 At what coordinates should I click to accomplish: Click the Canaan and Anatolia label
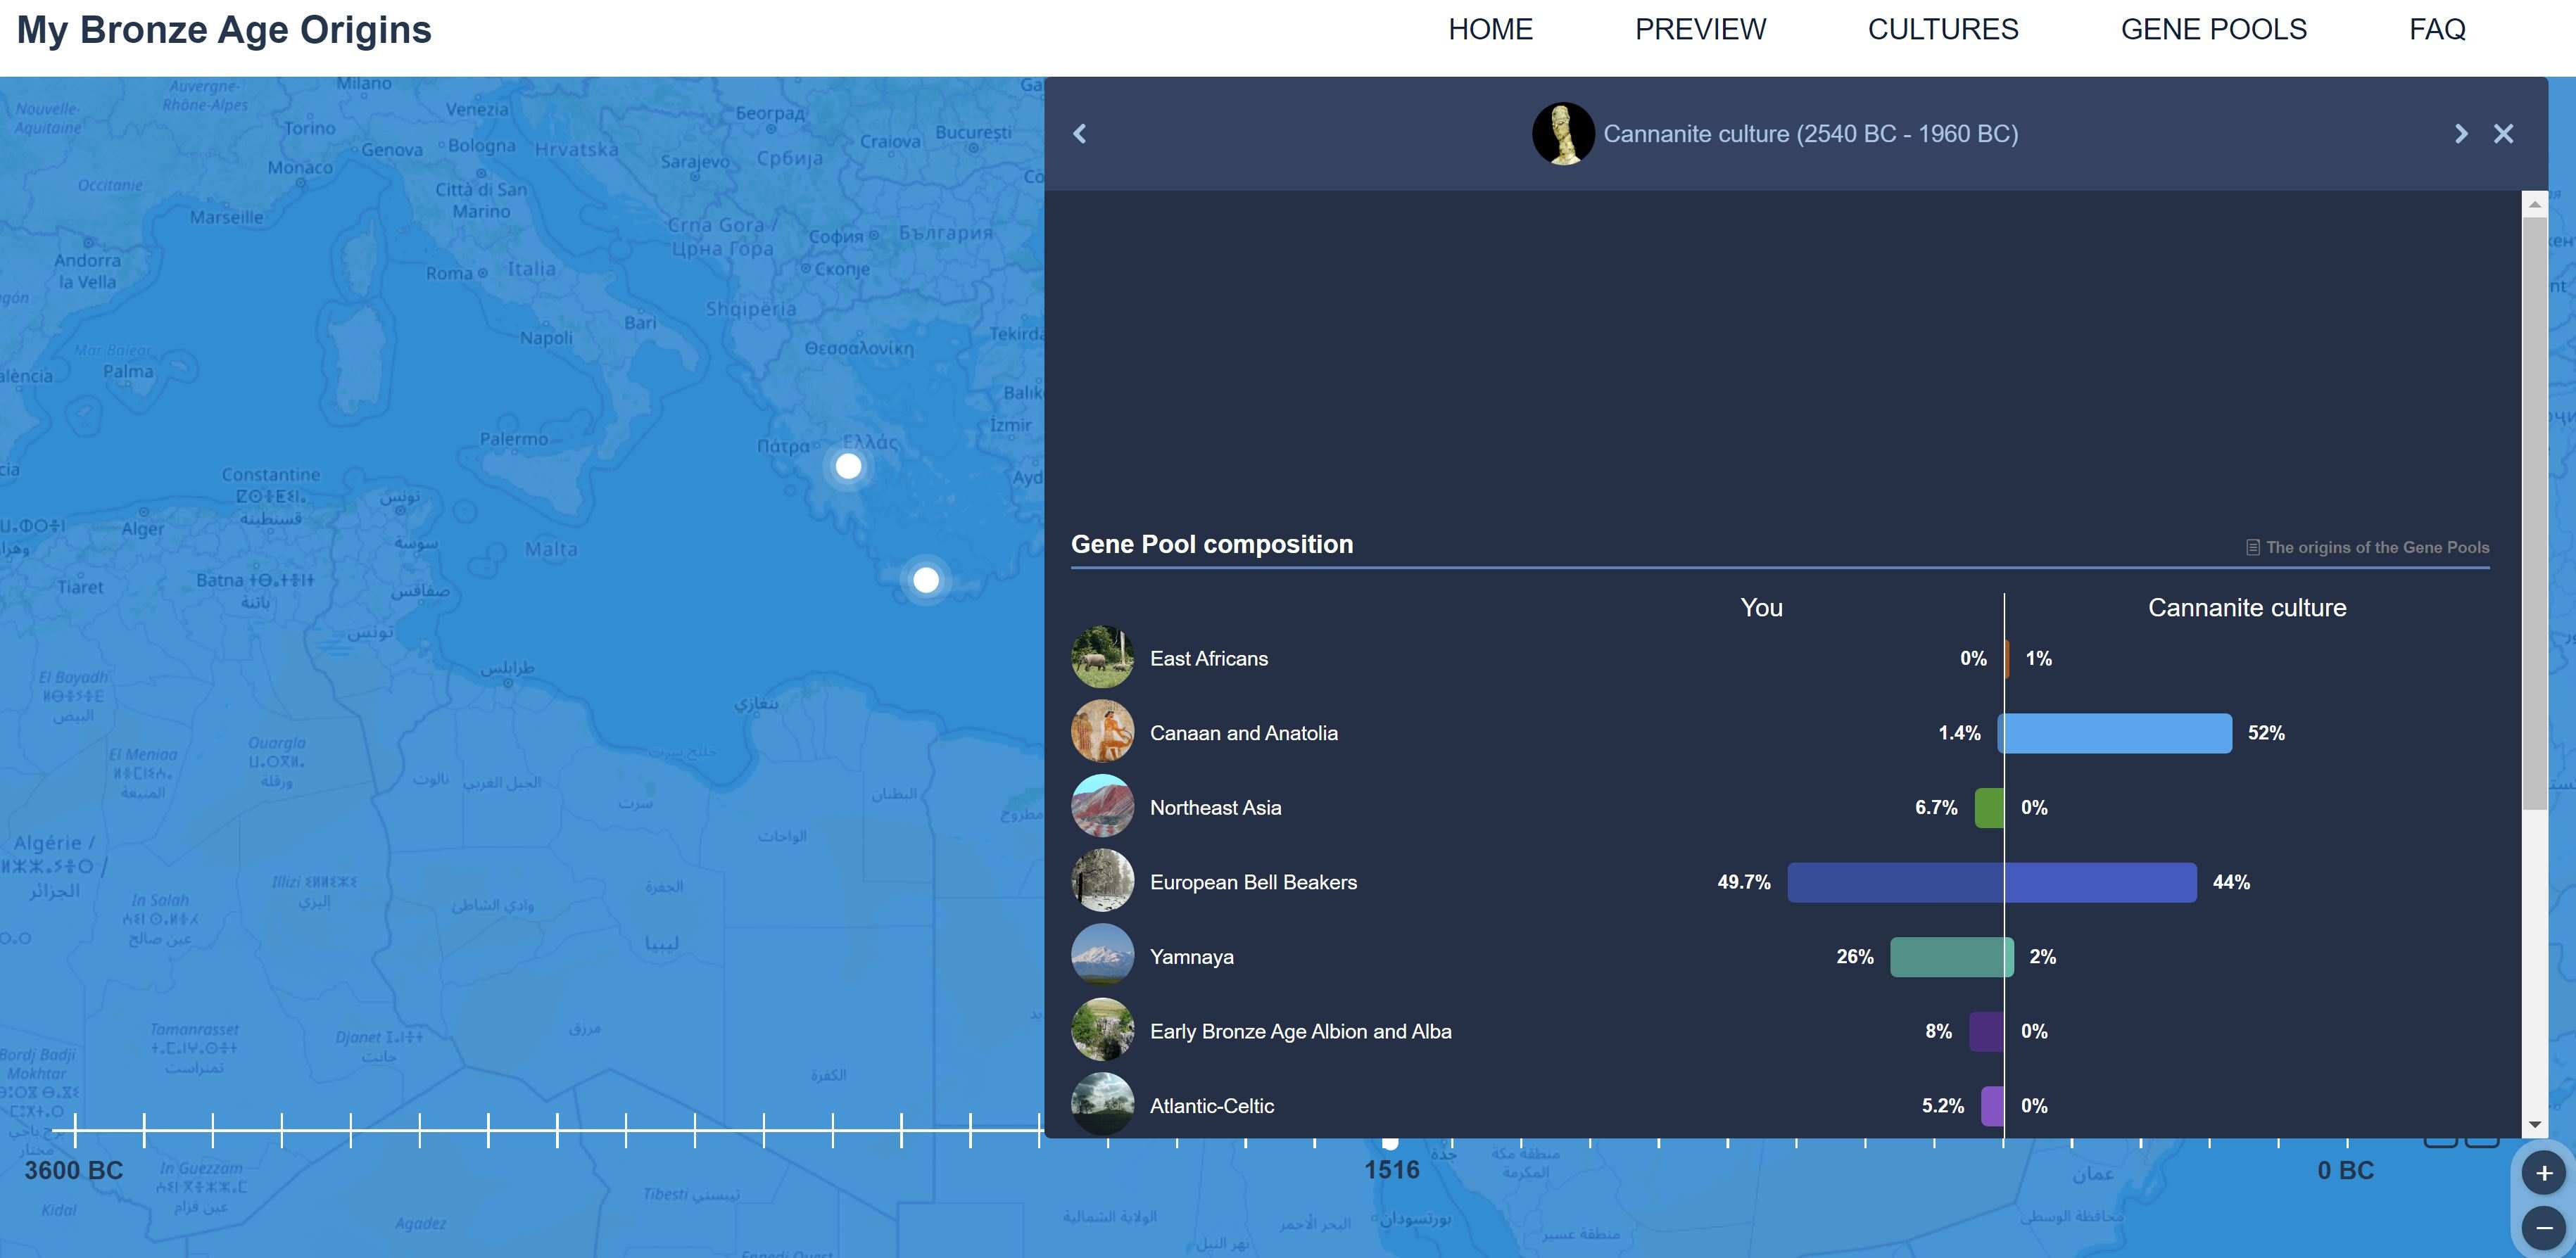pyautogui.click(x=1244, y=733)
